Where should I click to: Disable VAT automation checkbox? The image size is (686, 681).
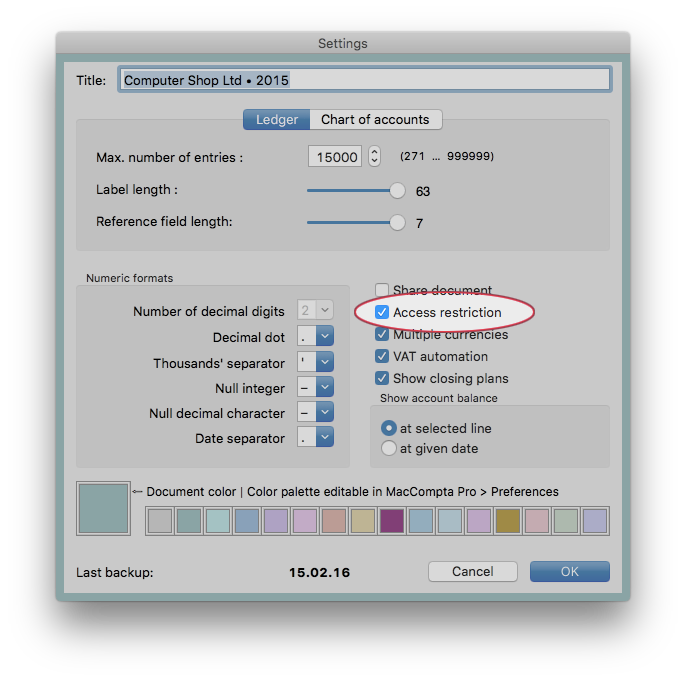pos(382,356)
